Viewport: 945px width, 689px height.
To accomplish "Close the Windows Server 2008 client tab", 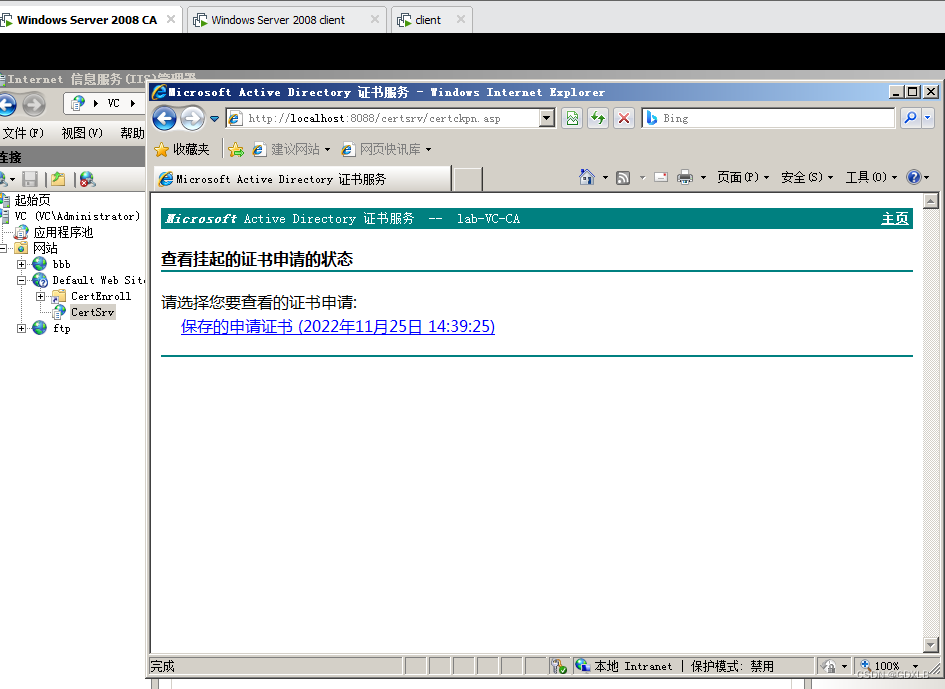I will [374, 19].
